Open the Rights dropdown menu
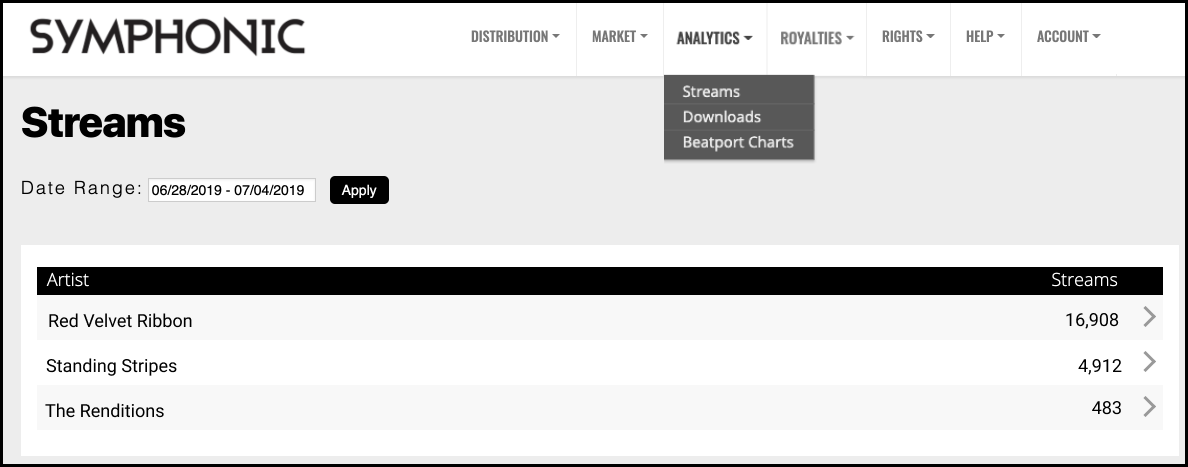The width and height of the screenshot is (1188, 467). click(x=908, y=36)
